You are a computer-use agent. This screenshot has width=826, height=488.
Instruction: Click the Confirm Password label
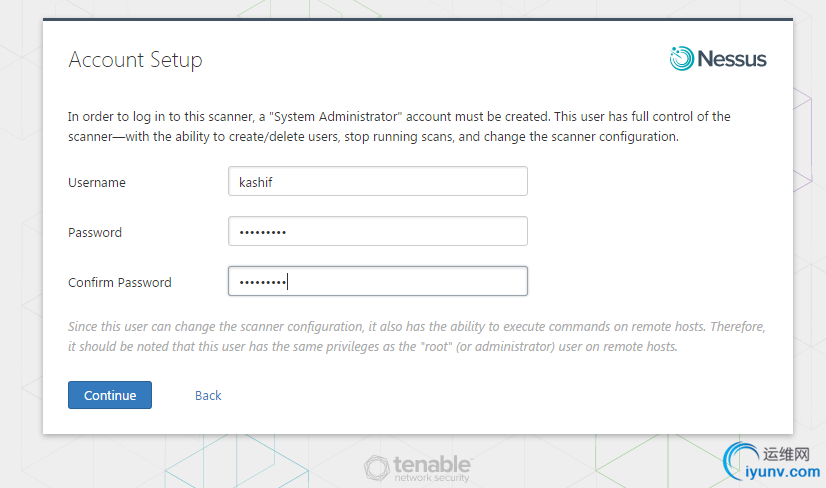[120, 282]
